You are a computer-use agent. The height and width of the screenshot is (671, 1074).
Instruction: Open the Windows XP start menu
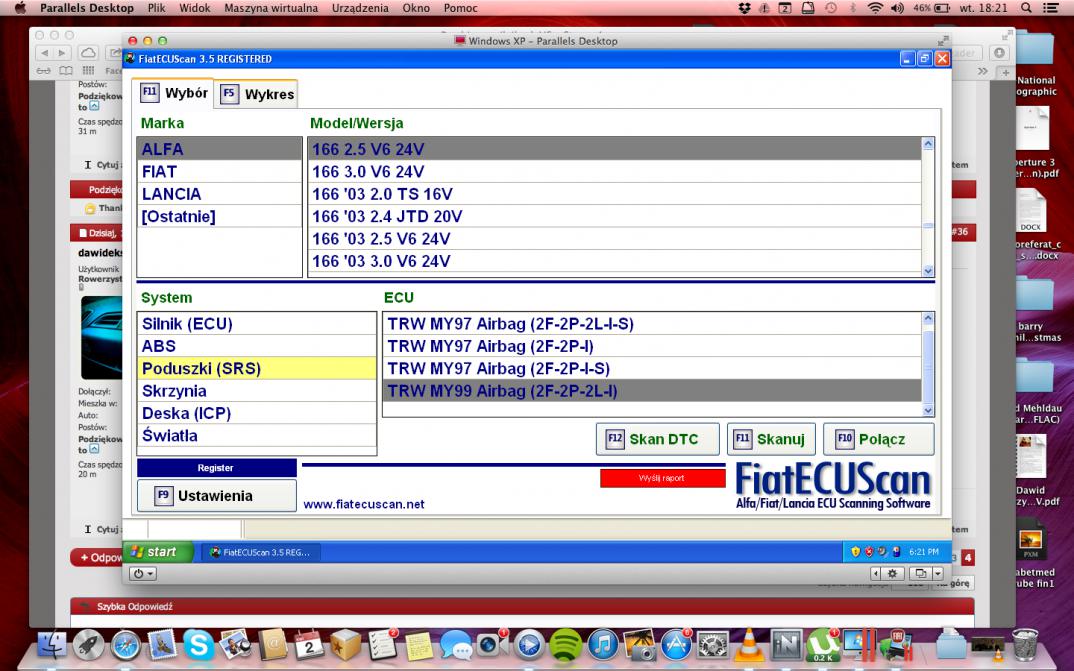point(158,552)
